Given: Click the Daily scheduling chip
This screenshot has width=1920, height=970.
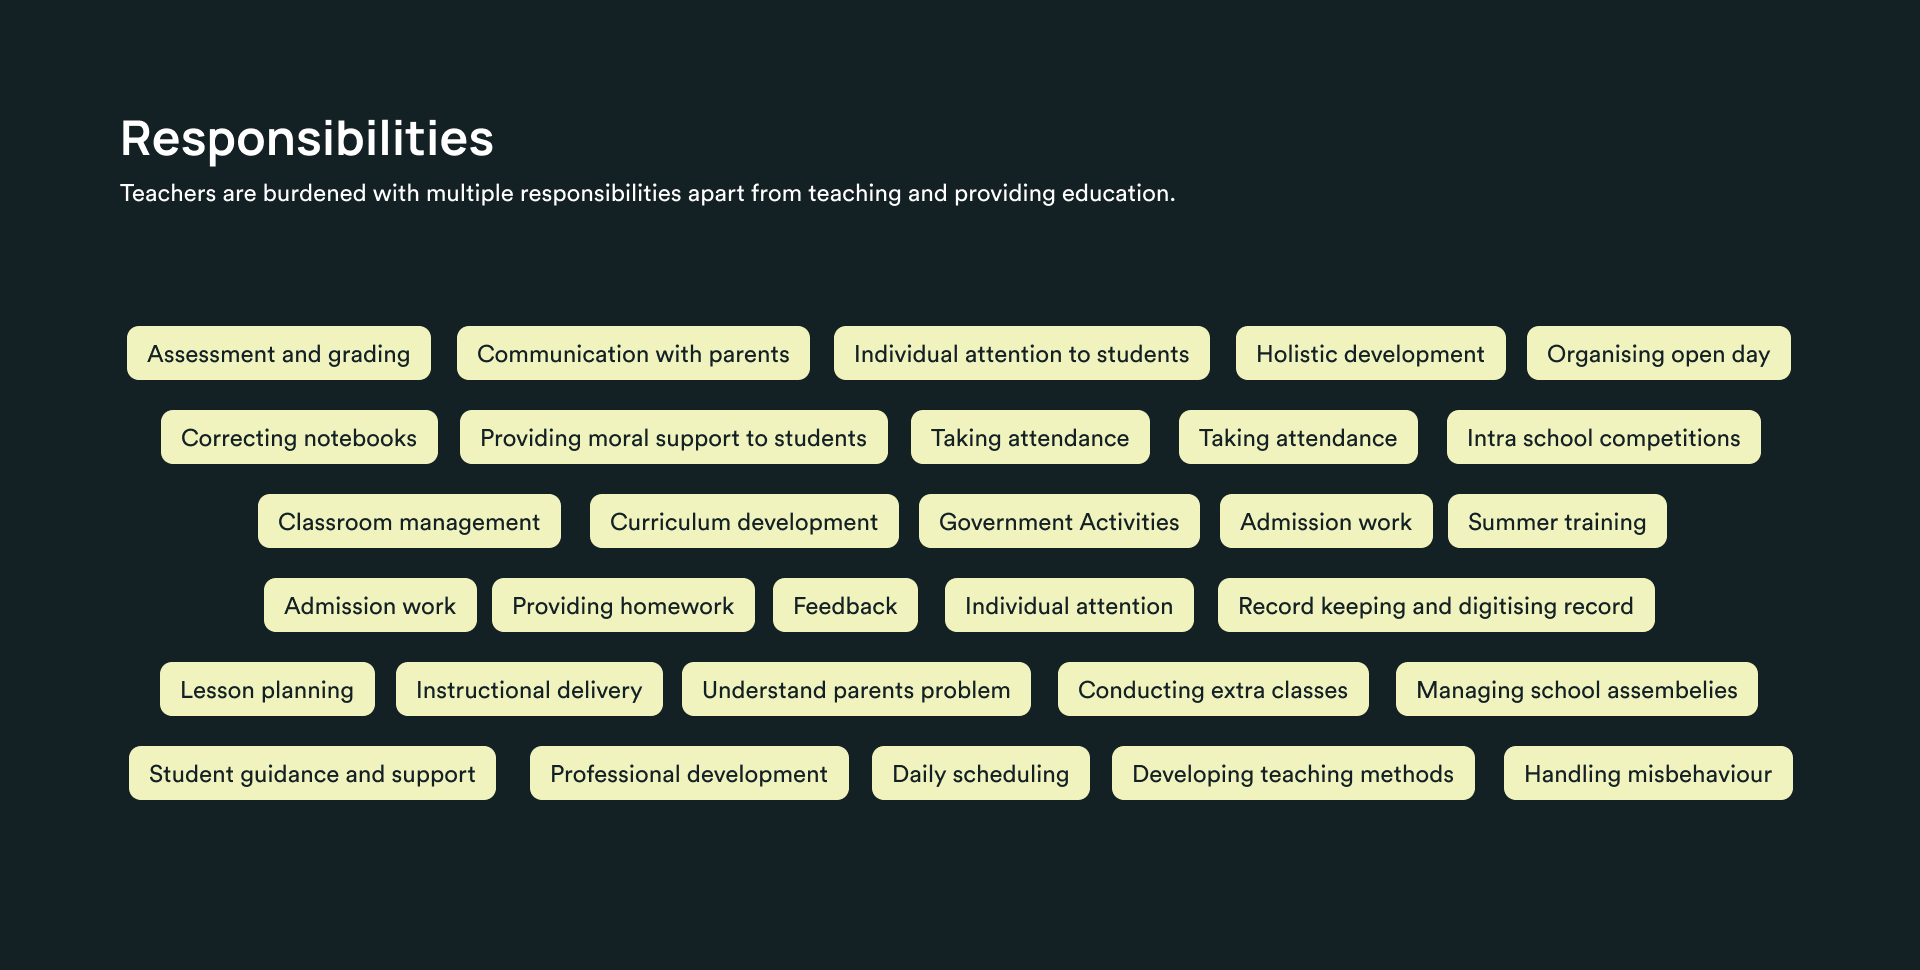Looking at the screenshot, I should (980, 774).
